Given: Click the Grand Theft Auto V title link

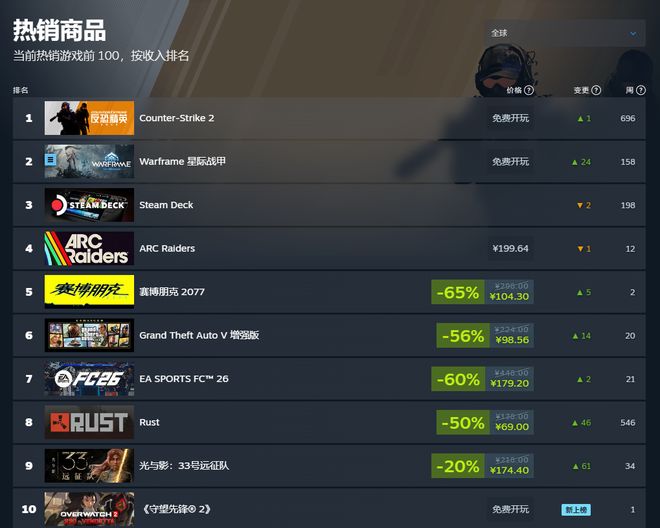Looking at the screenshot, I should pos(199,335).
